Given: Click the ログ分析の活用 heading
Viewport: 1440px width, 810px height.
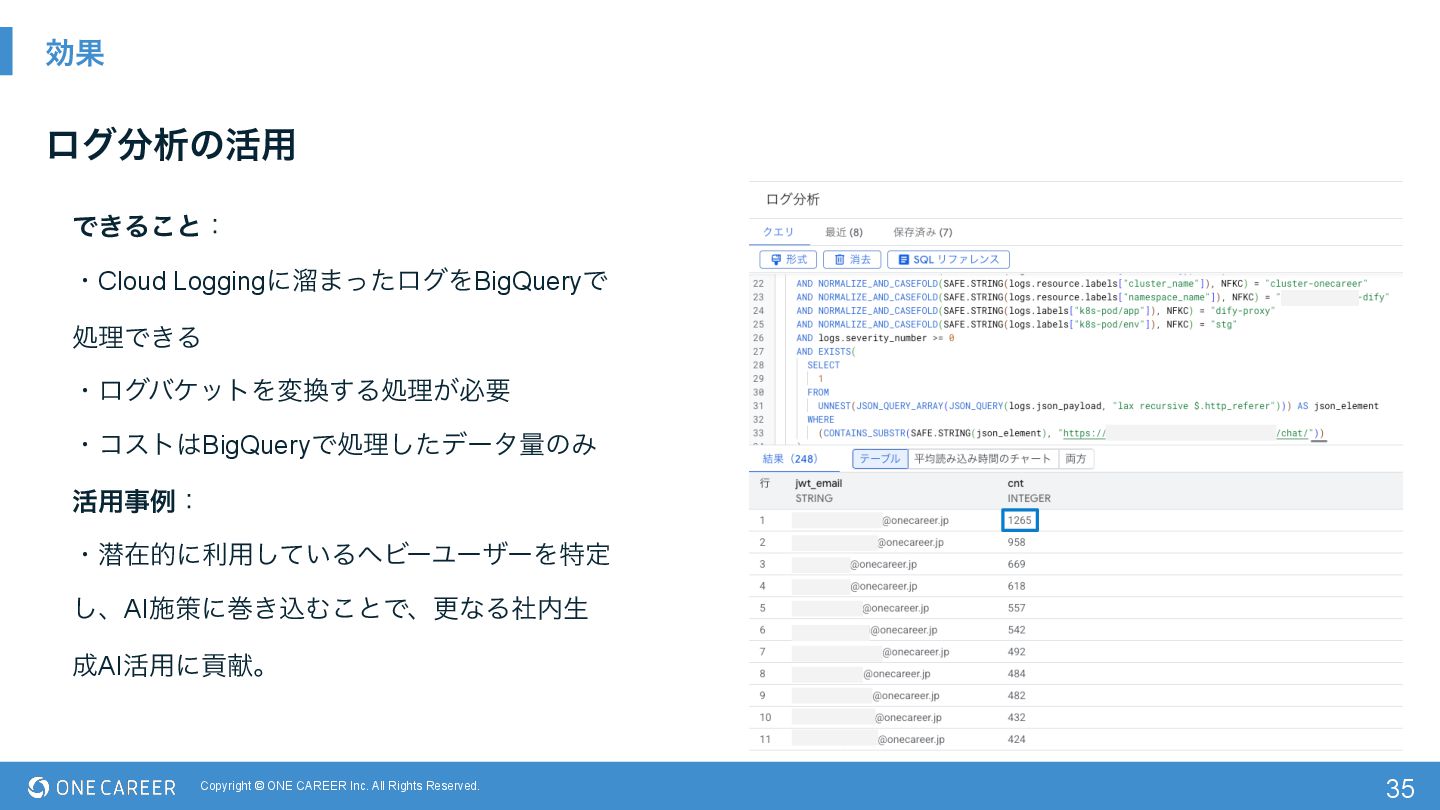Looking at the screenshot, I should 171,145.
